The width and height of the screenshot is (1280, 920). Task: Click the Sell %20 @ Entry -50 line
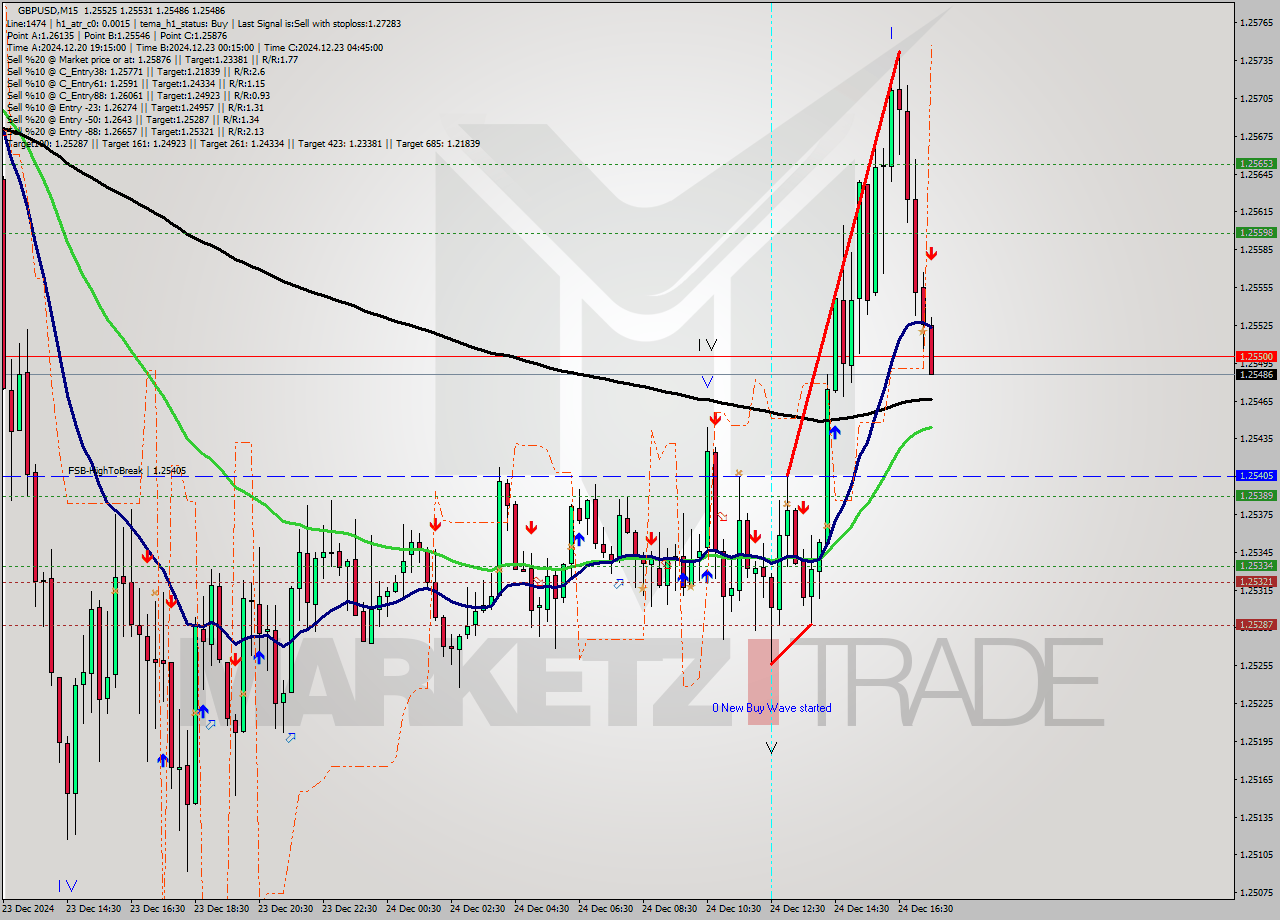click(133, 119)
